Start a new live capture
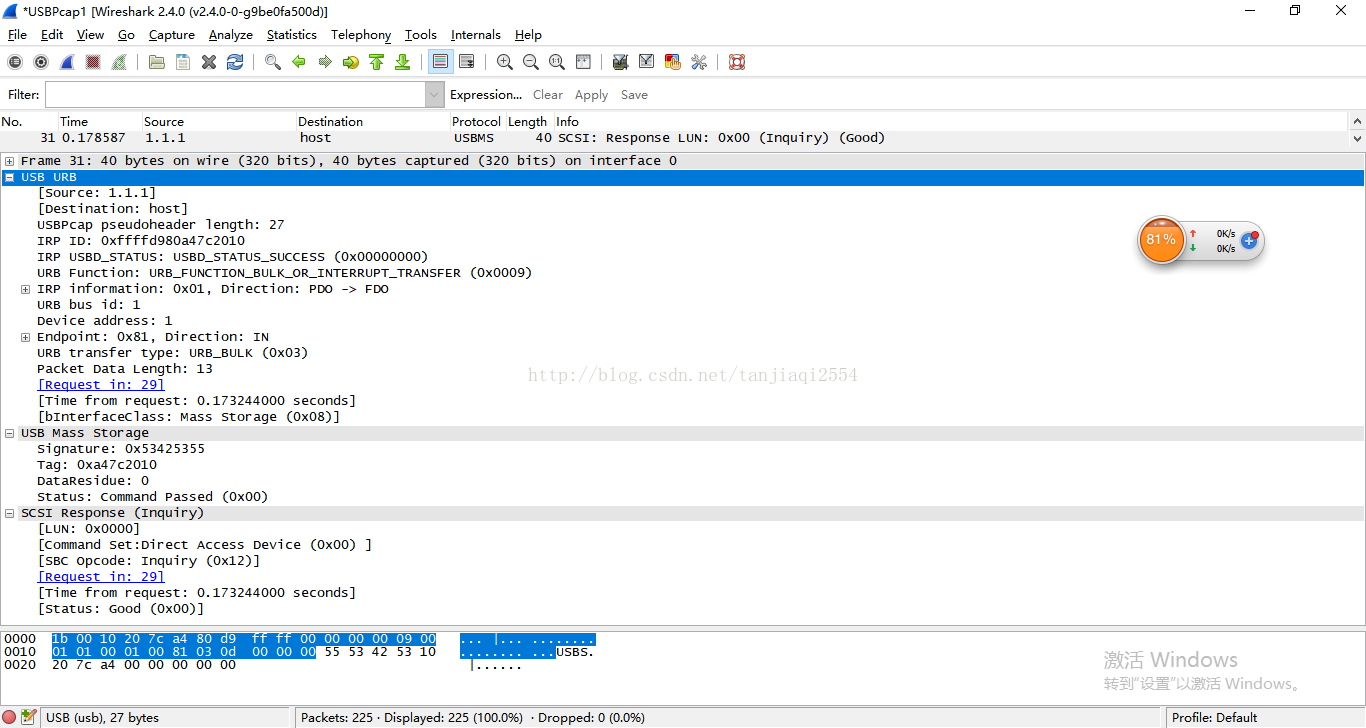Image resolution: width=1366 pixels, height=728 pixels. coord(67,62)
